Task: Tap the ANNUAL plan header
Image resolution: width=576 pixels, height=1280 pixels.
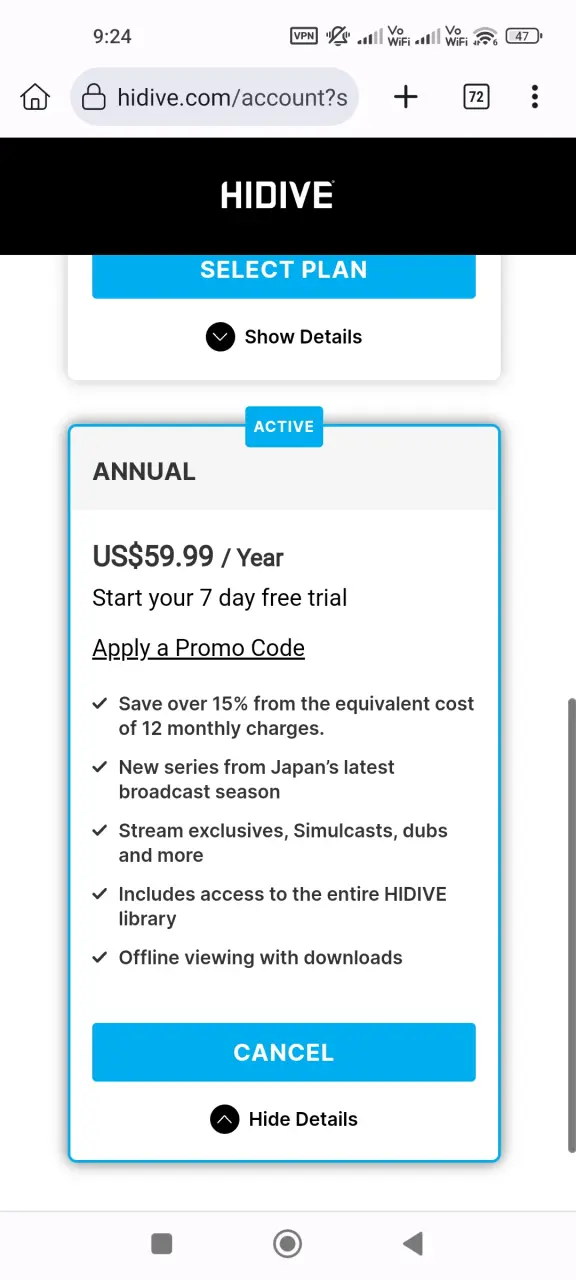Action: [284, 472]
